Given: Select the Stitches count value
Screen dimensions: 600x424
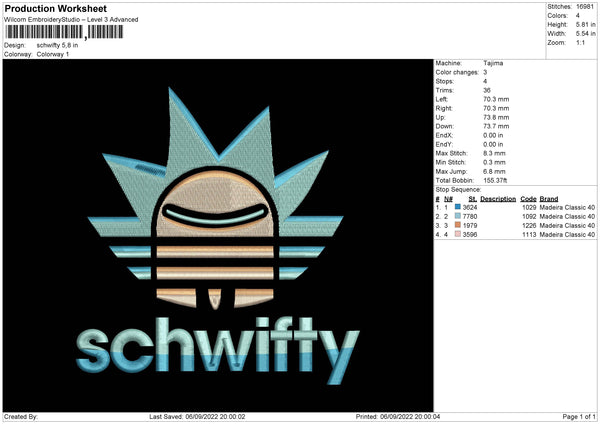Looking at the screenshot, I should pos(585,7).
